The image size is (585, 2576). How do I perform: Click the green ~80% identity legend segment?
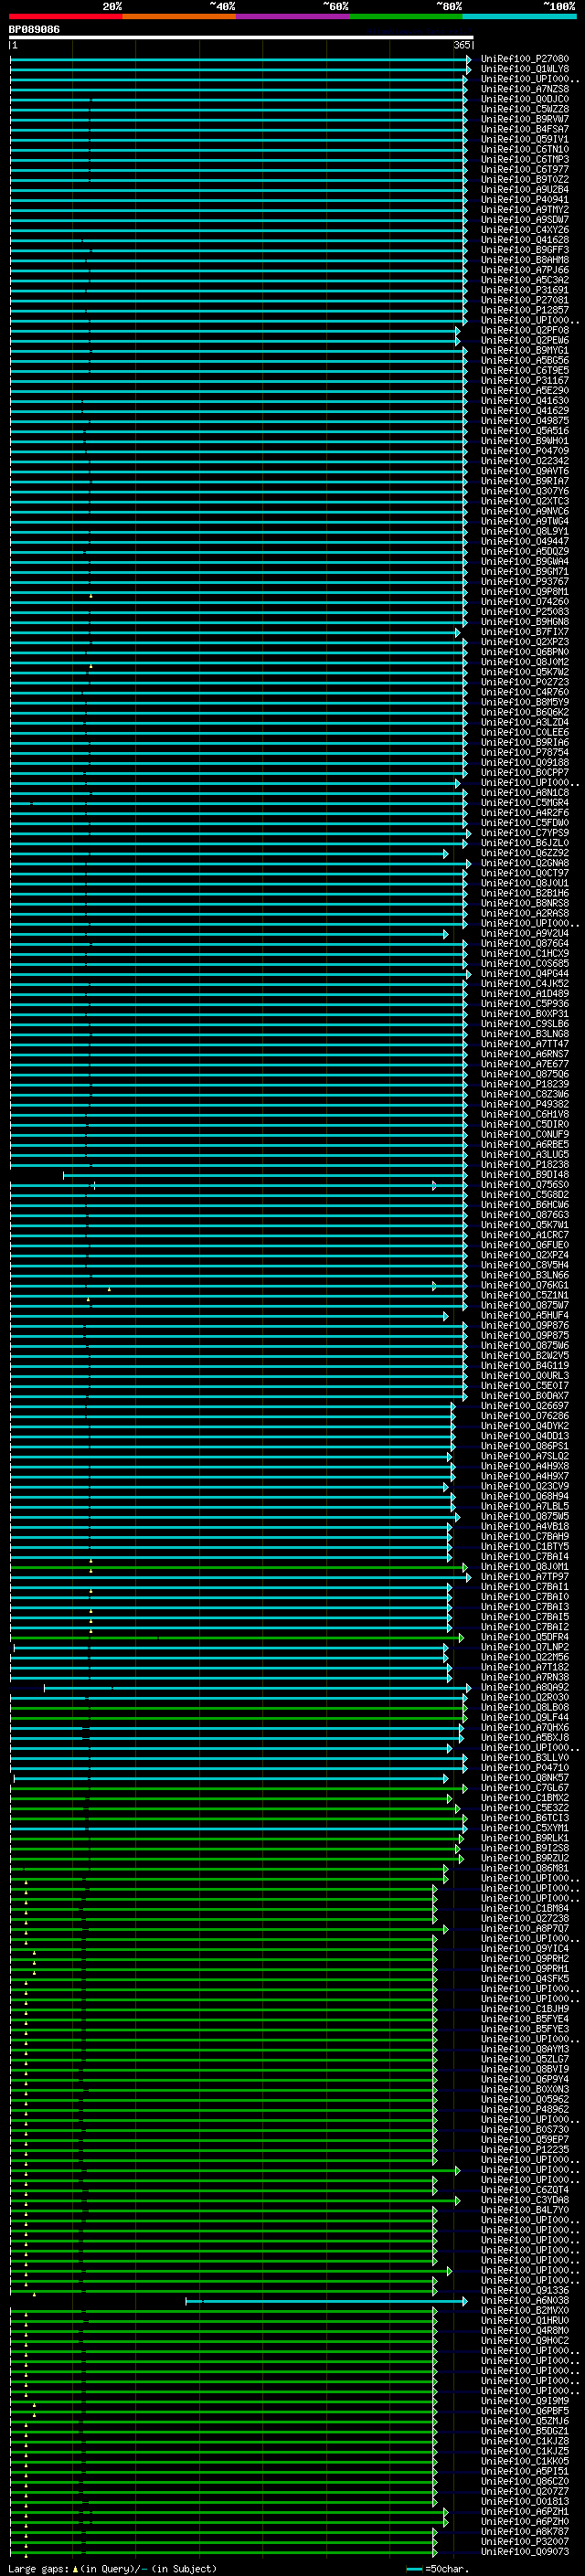pyautogui.click(x=406, y=16)
